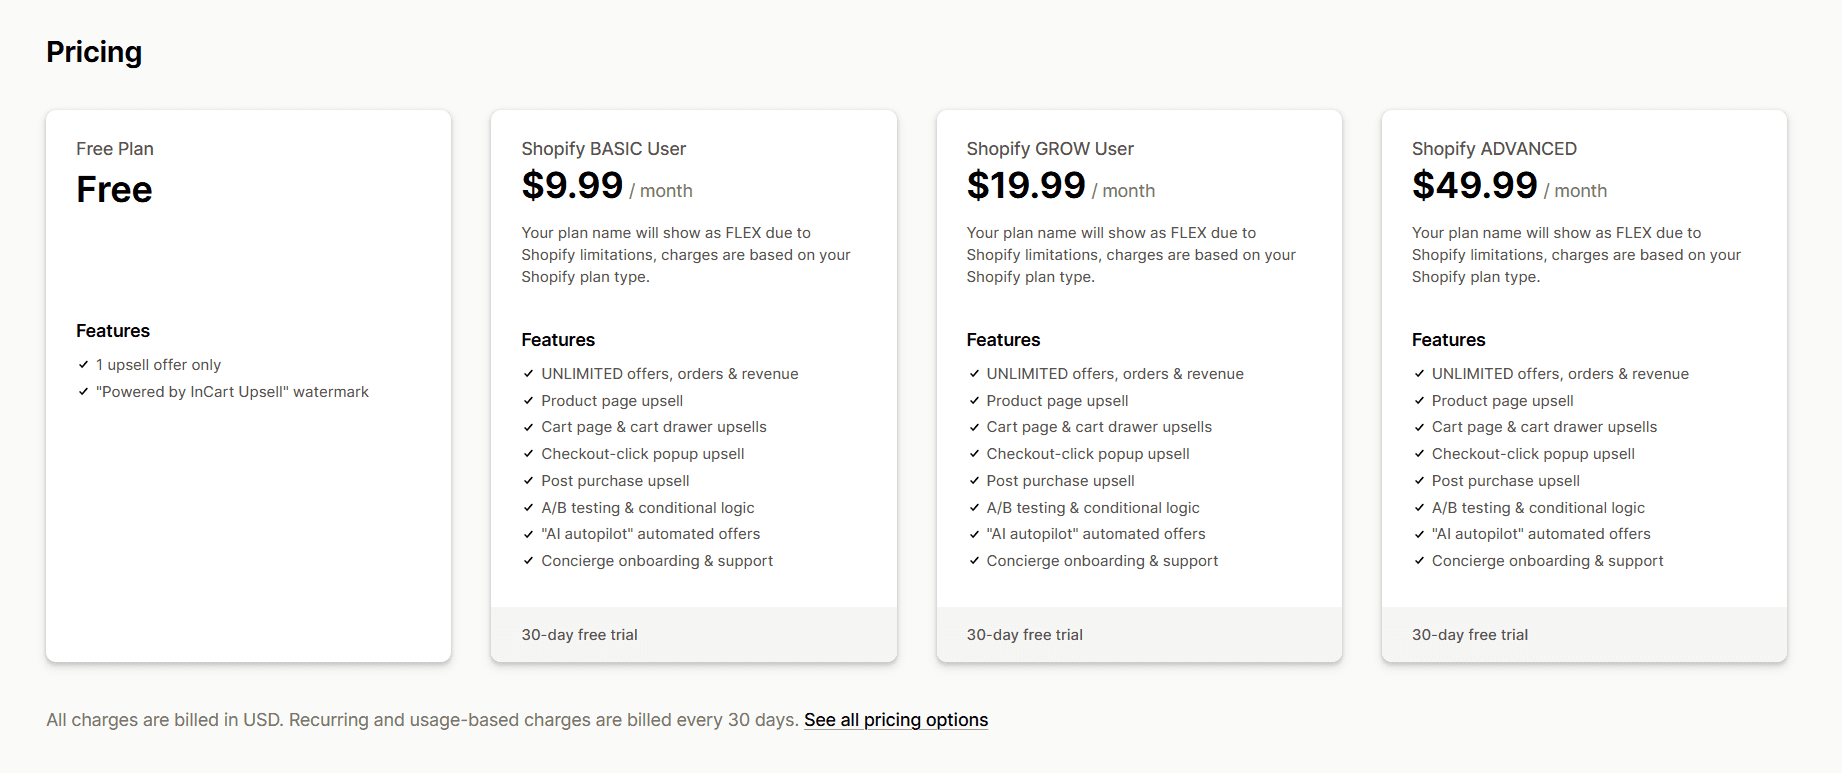
Task: Click checkmark next to ADVANCED UNLIMITED offers
Action: click(1419, 374)
